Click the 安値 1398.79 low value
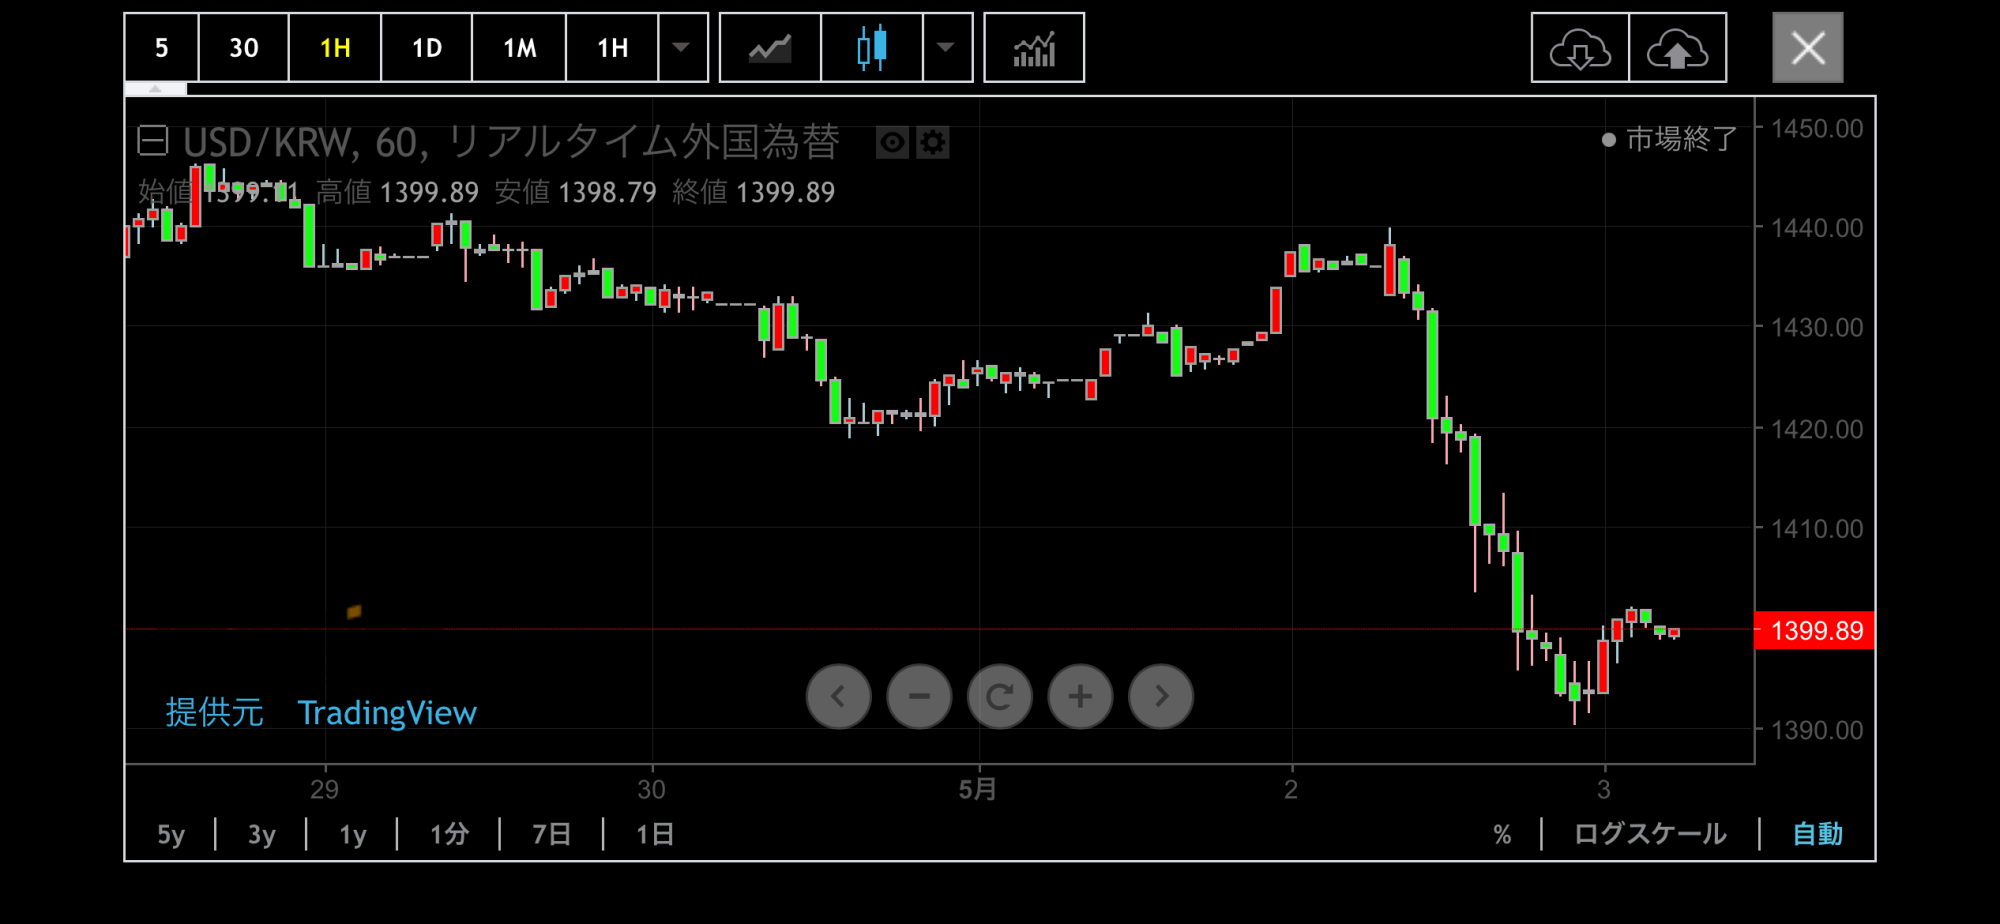 [576, 192]
